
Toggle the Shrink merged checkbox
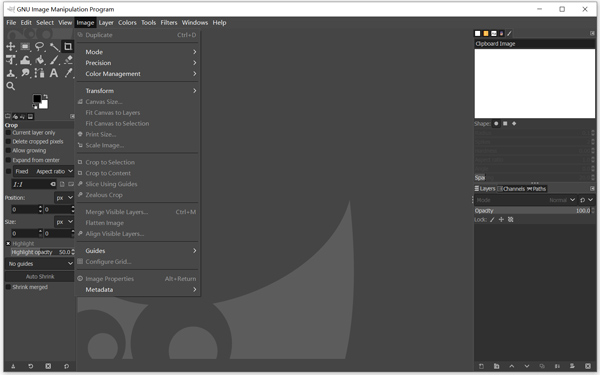pos(8,287)
